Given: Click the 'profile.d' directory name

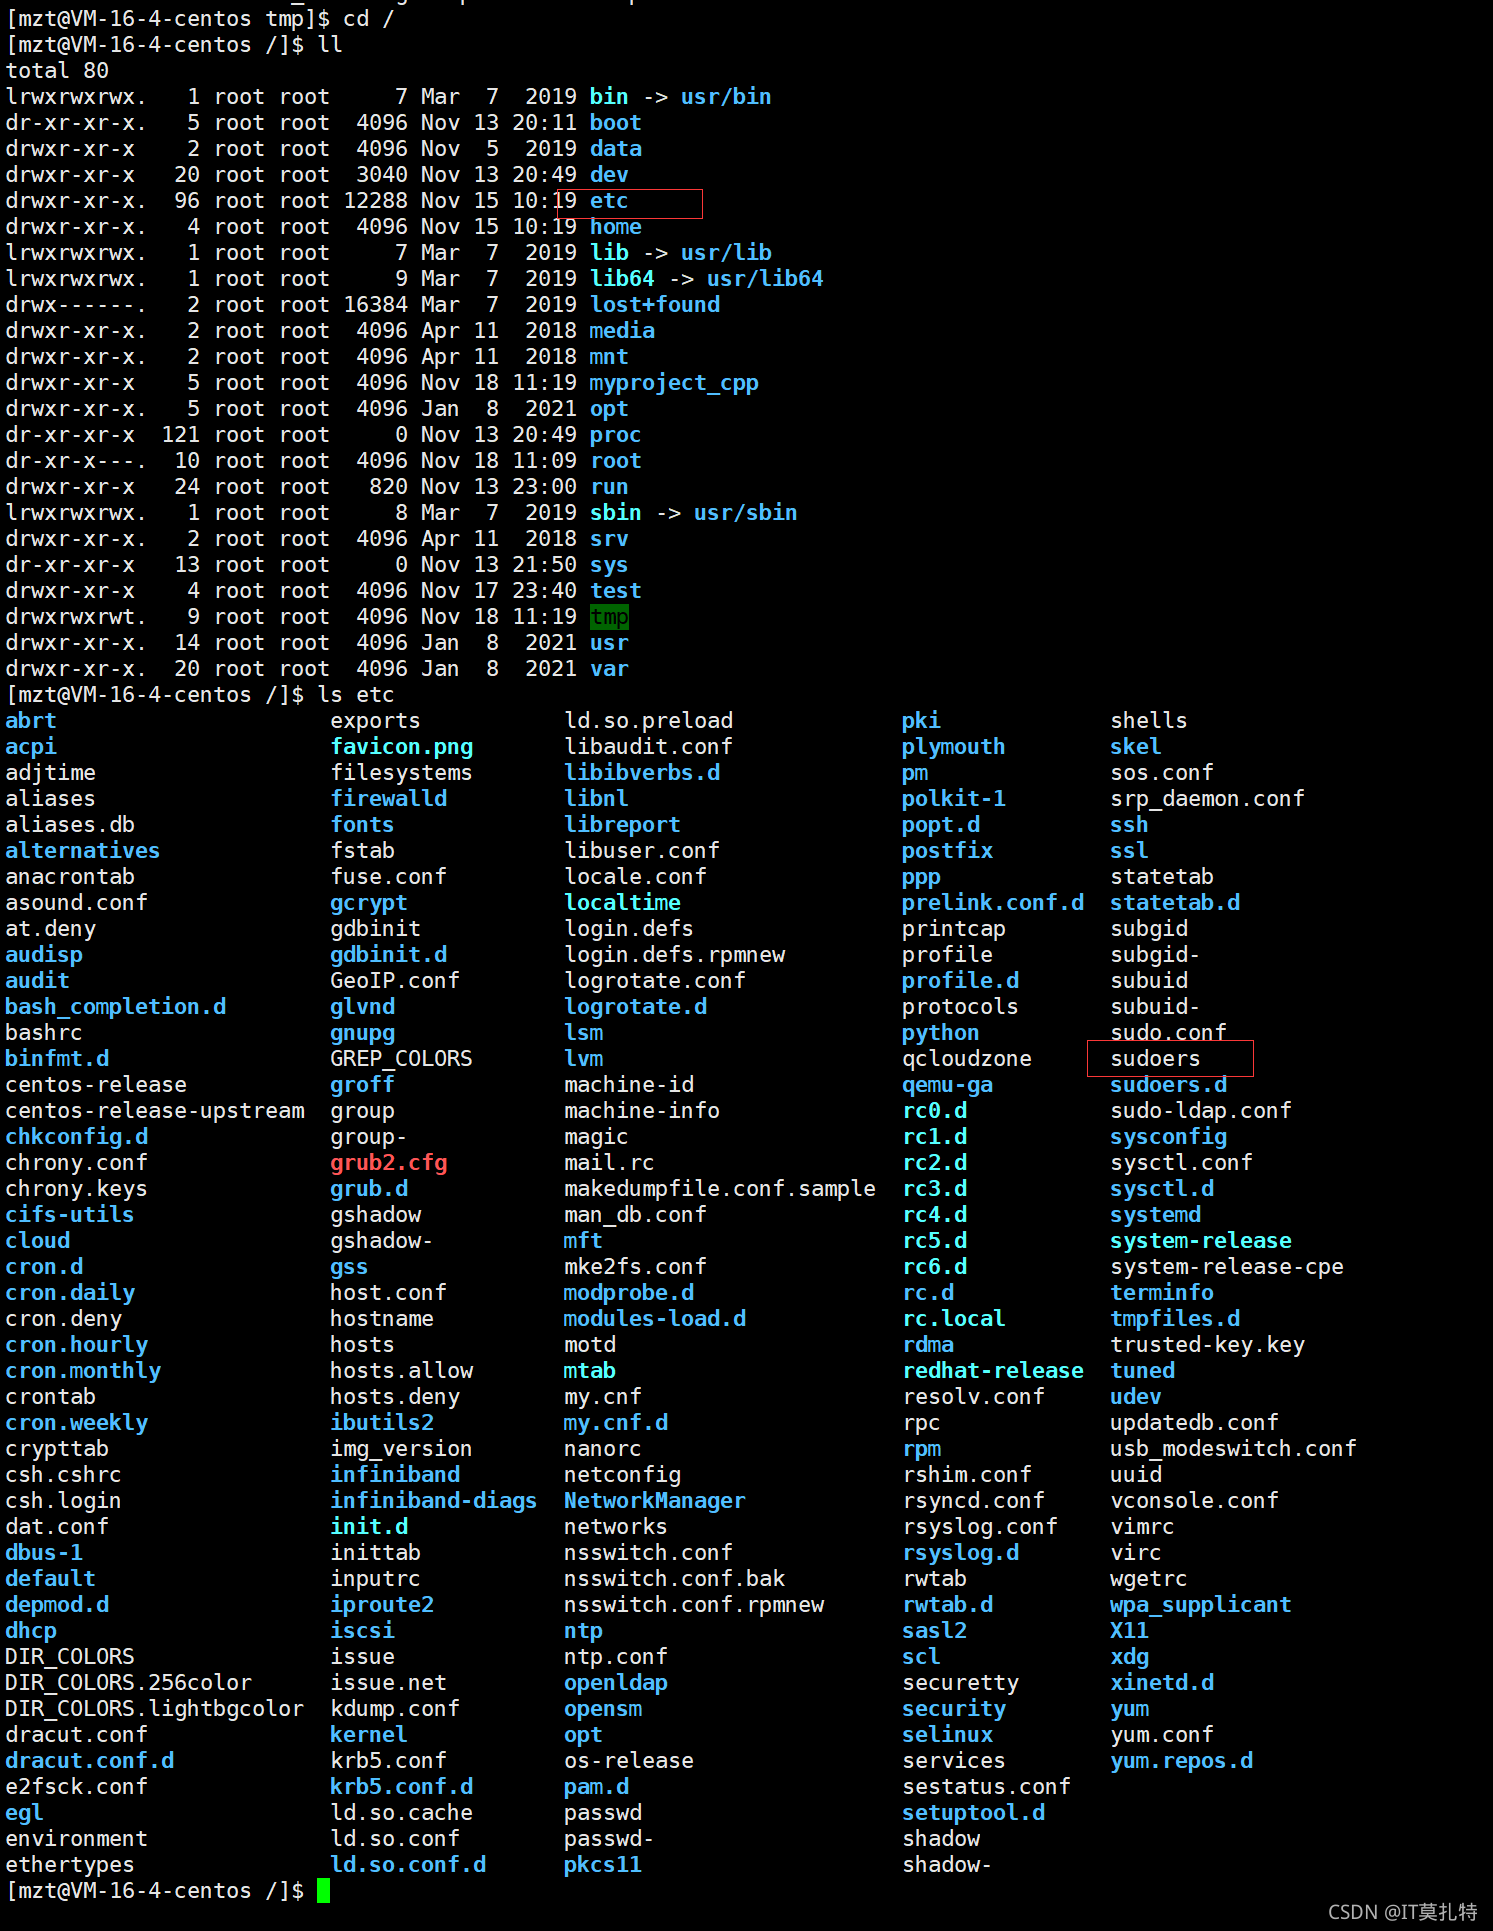Looking at the screenshot, I should 960,981.
